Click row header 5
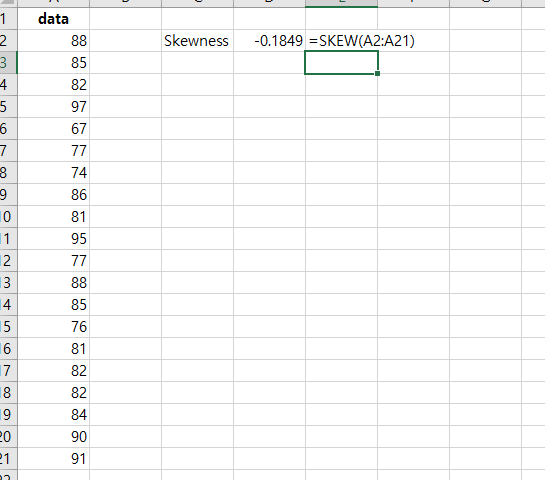 pyautogui.click(x=8, y=107)
